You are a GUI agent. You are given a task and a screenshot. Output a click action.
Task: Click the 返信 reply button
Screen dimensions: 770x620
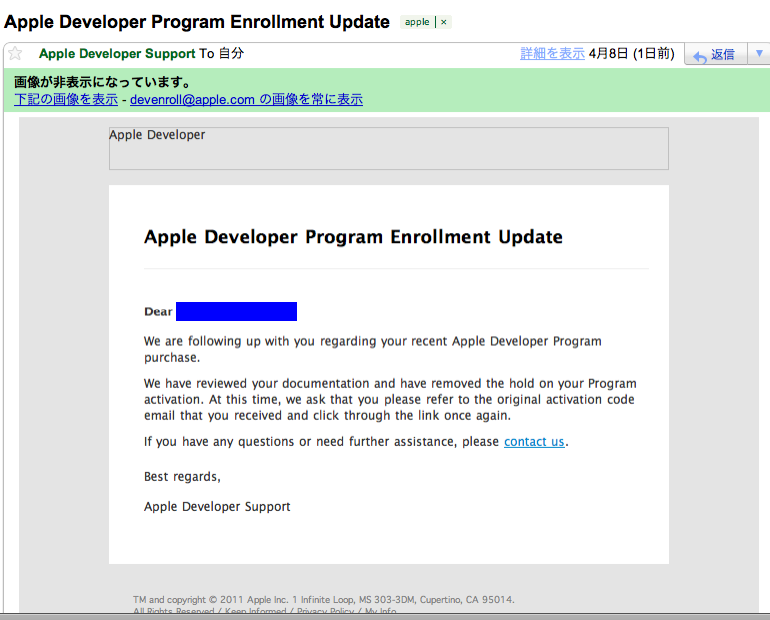(716, 54)
